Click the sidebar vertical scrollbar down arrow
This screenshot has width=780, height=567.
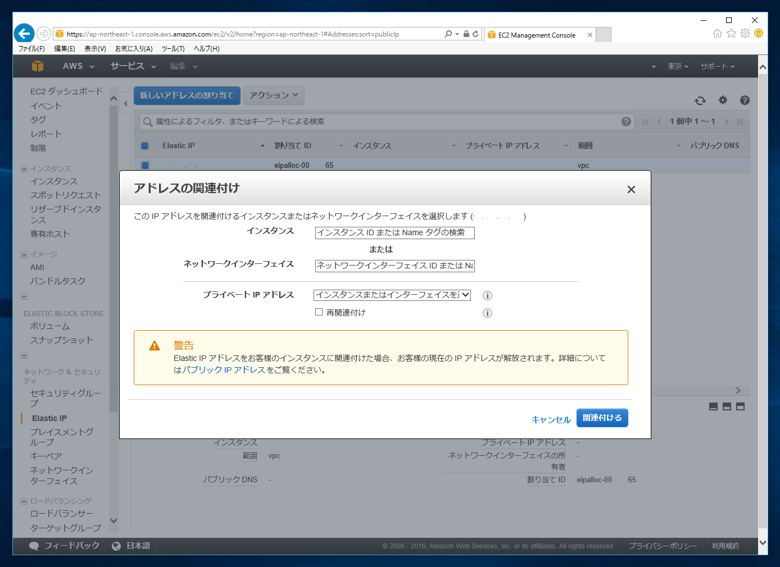click(114, 520)
